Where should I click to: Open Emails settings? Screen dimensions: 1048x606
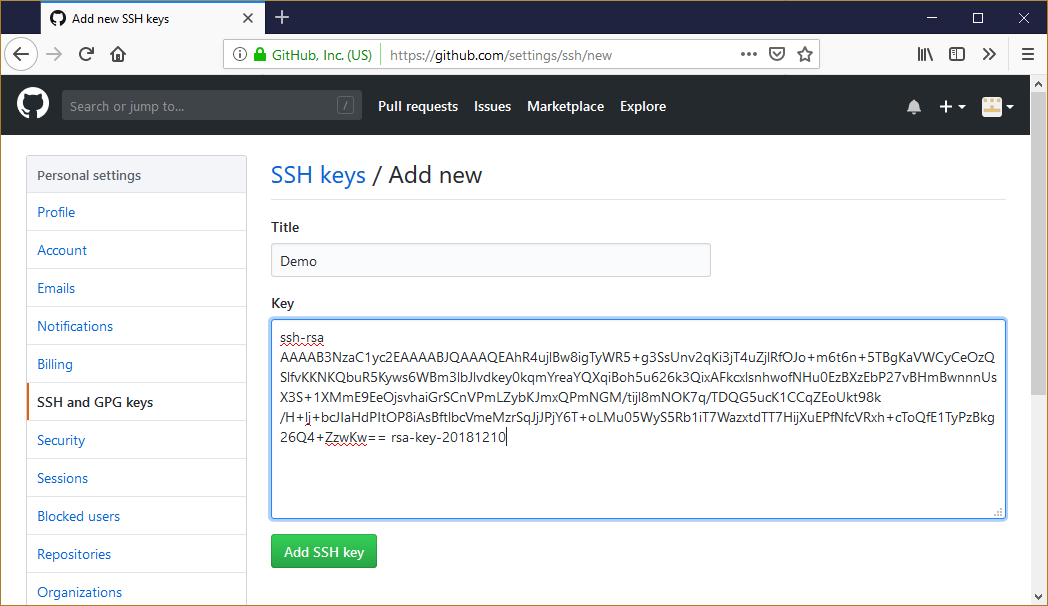pos(136,288)
